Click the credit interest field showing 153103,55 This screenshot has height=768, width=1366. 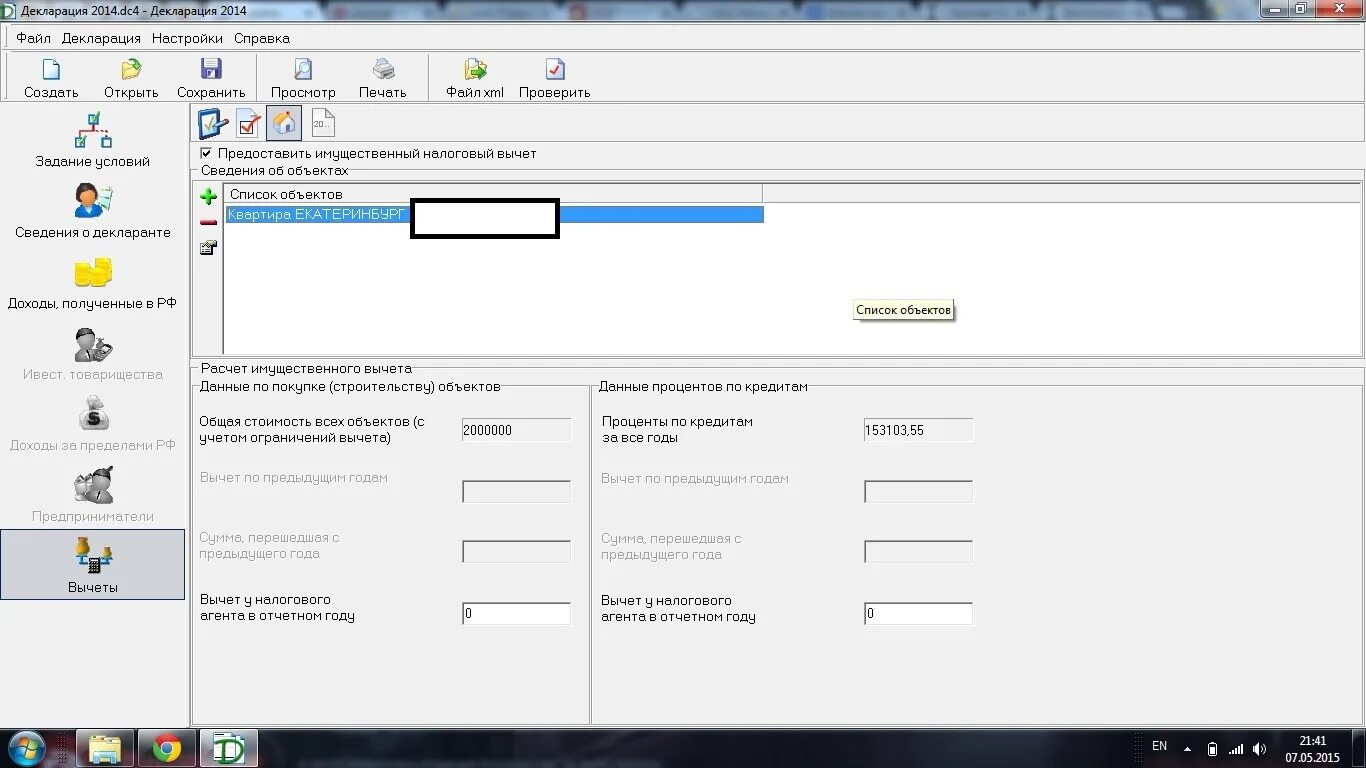point(918,430)
